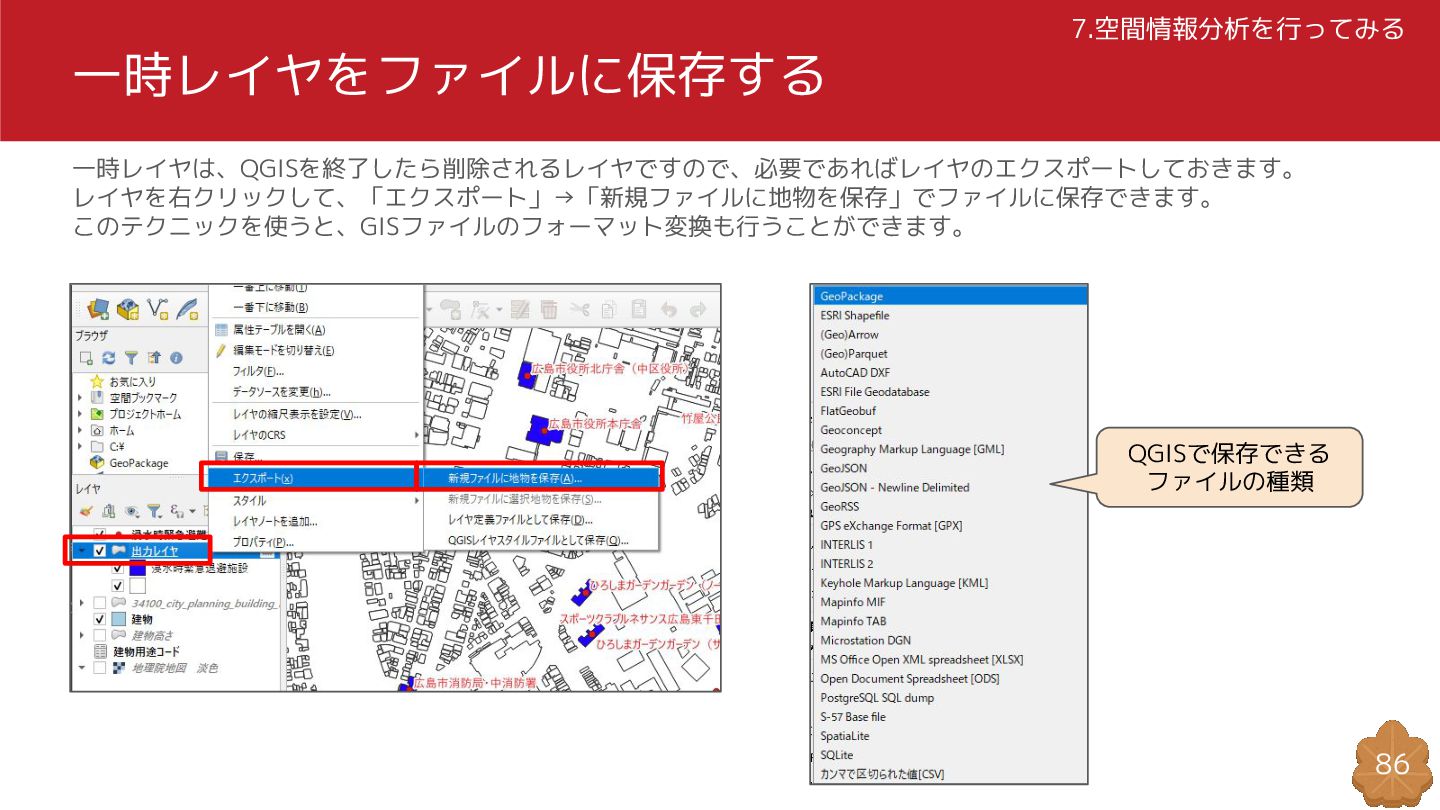
Task: Open プロパティ from context menu
Action: (317, 542)
